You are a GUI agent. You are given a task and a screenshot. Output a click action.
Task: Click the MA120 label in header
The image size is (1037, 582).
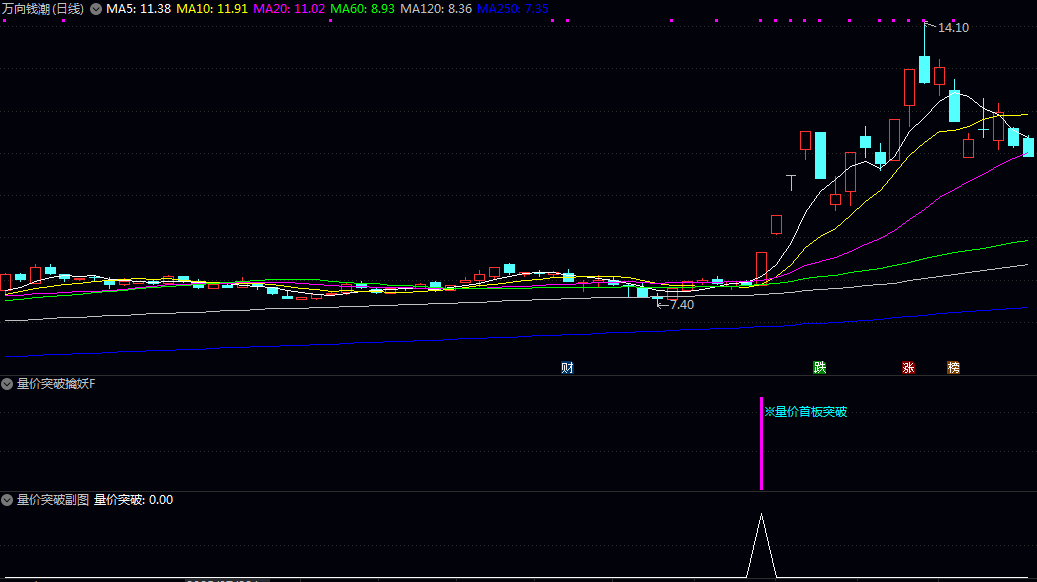[x=435, y=8]
